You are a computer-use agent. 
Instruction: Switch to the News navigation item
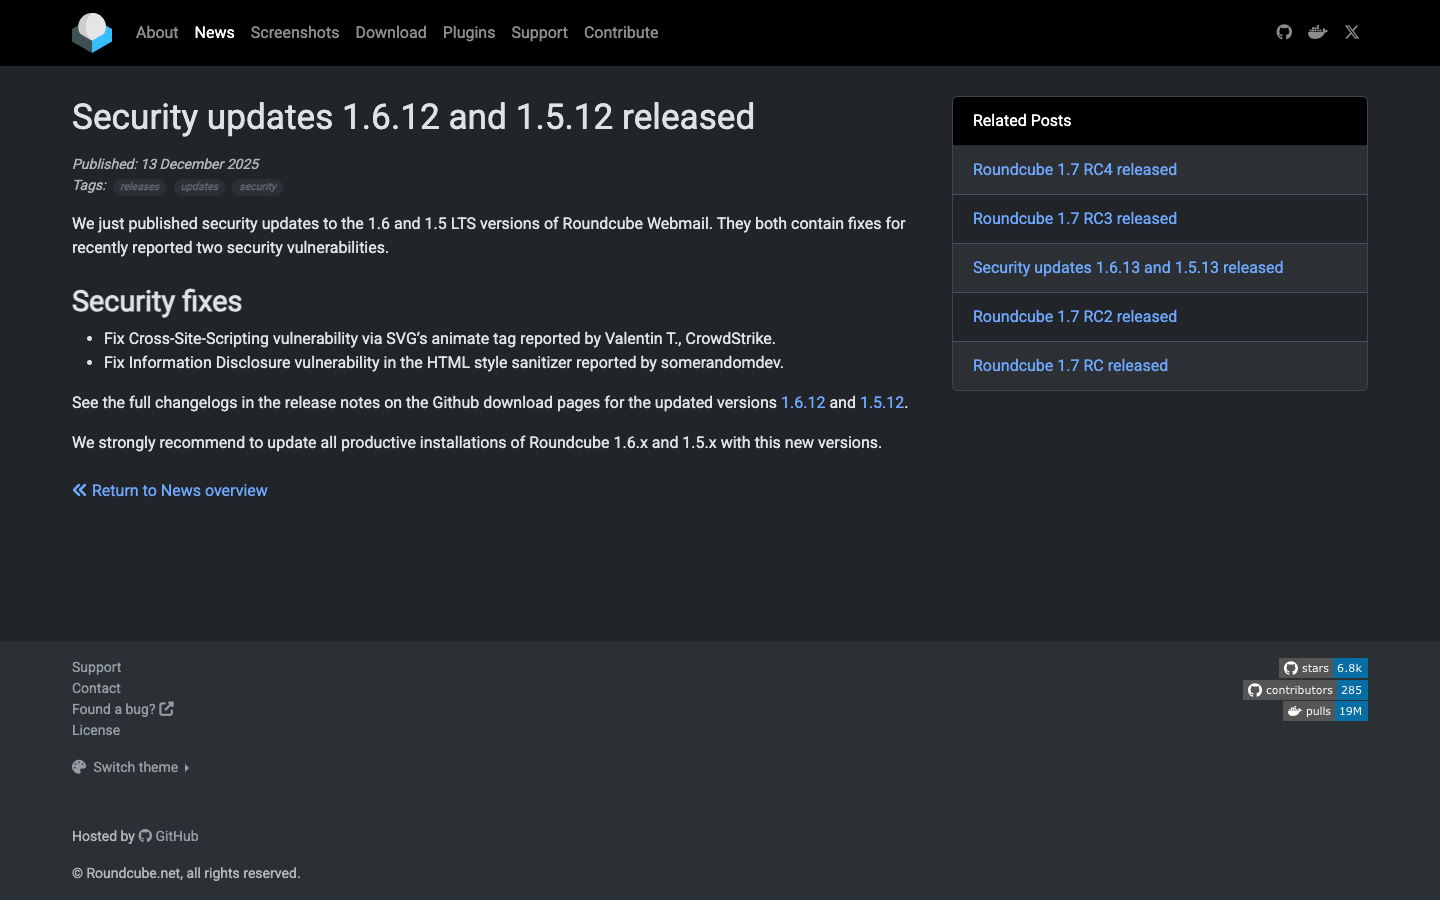214,32
